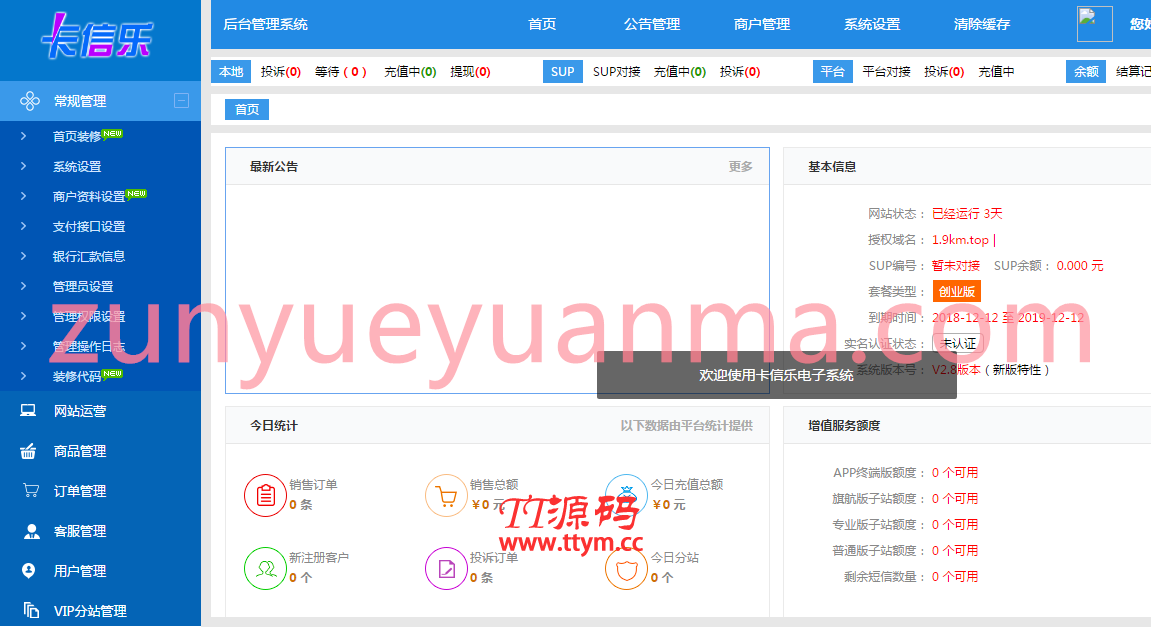Expand the 首页装修 submenu arrow
Screen dimensions: 1151x627
(23, 136)
